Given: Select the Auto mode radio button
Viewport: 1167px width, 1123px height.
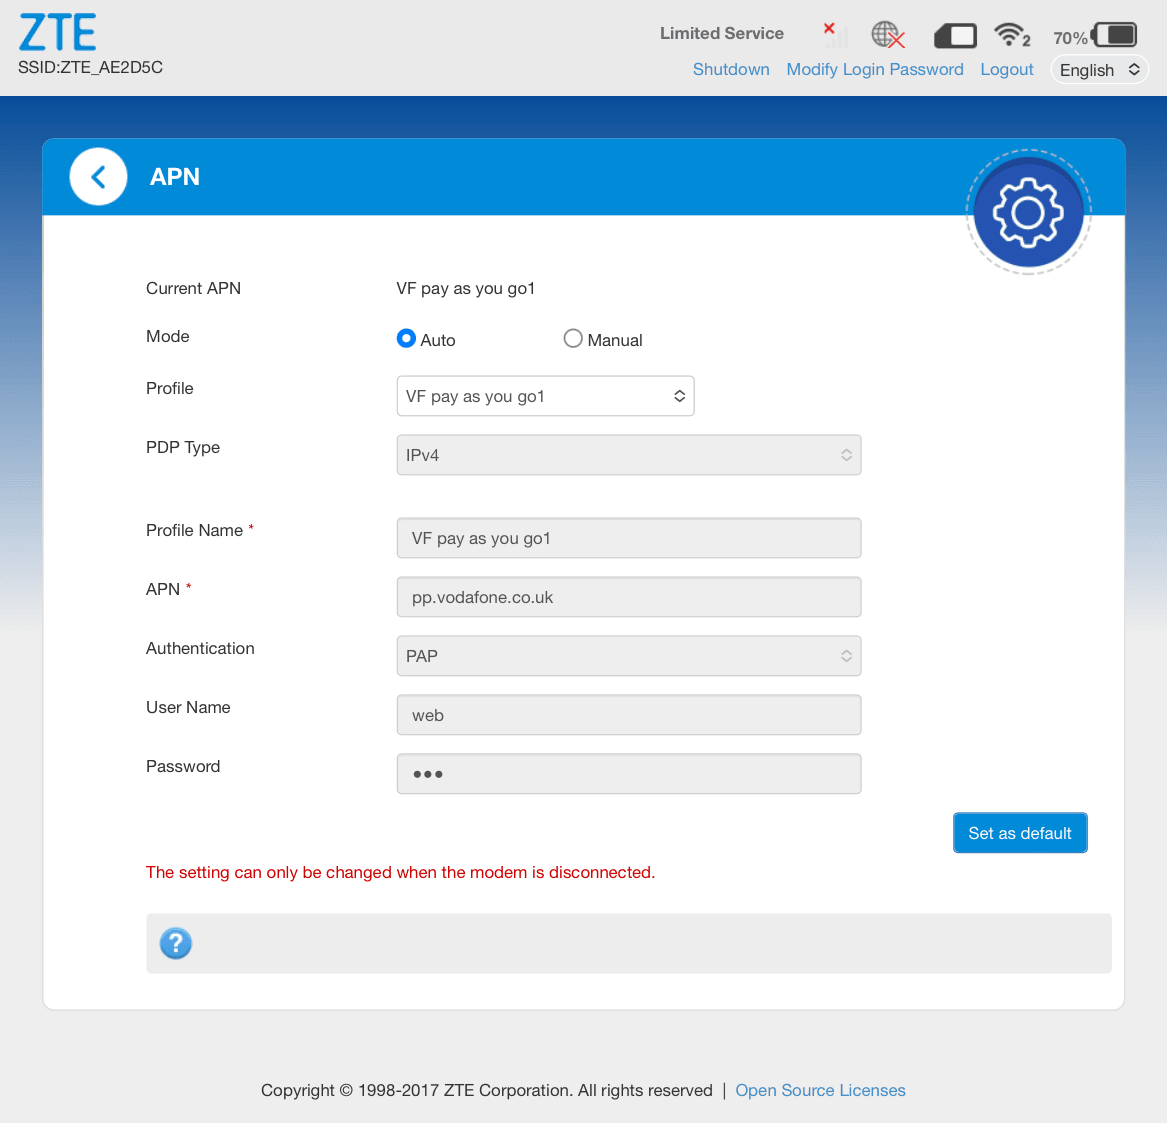Looking at the screenshot, I should coord(406,339).
